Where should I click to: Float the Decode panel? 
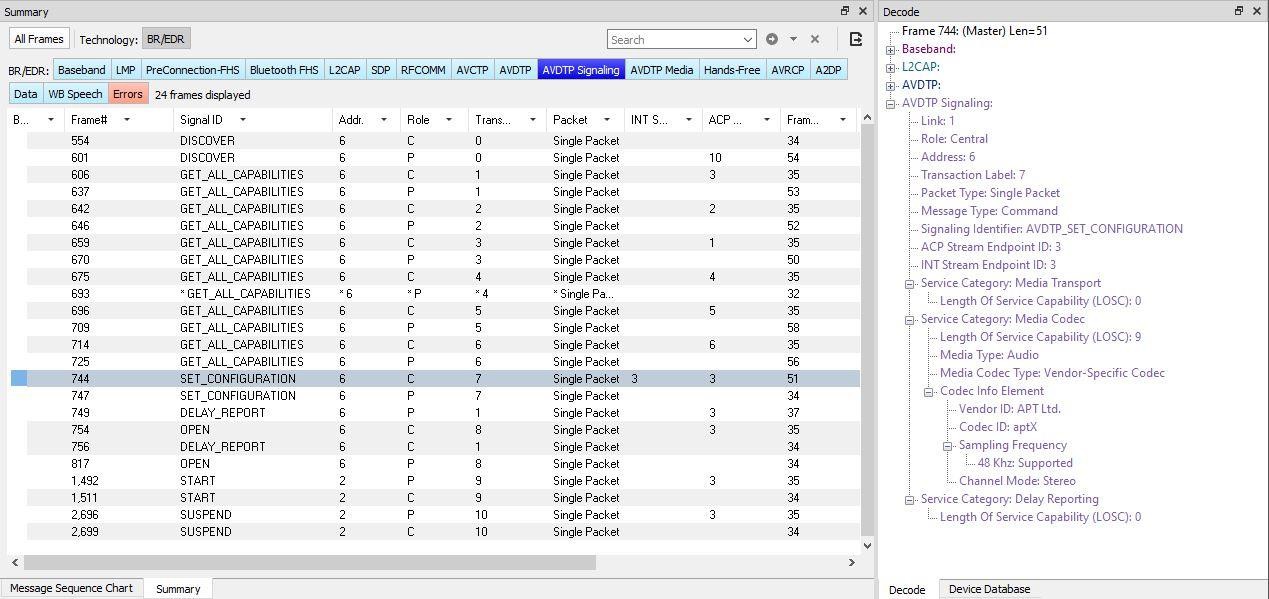pos(1239,11)
